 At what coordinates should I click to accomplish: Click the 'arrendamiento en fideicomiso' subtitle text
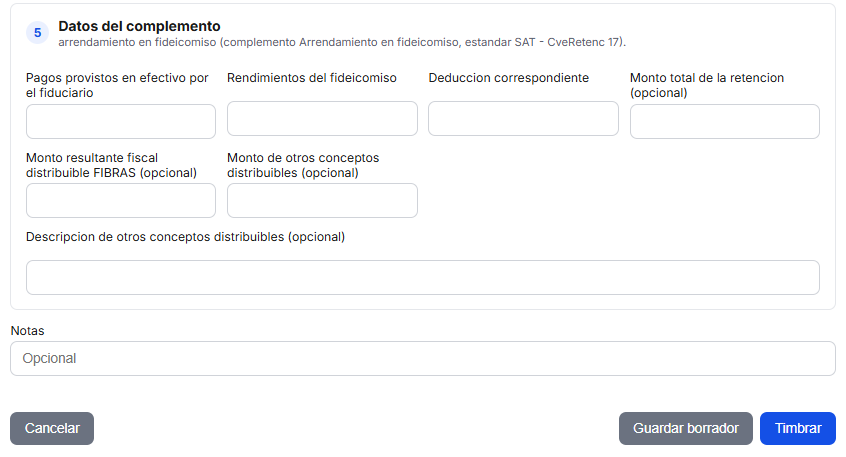point(342,42)
